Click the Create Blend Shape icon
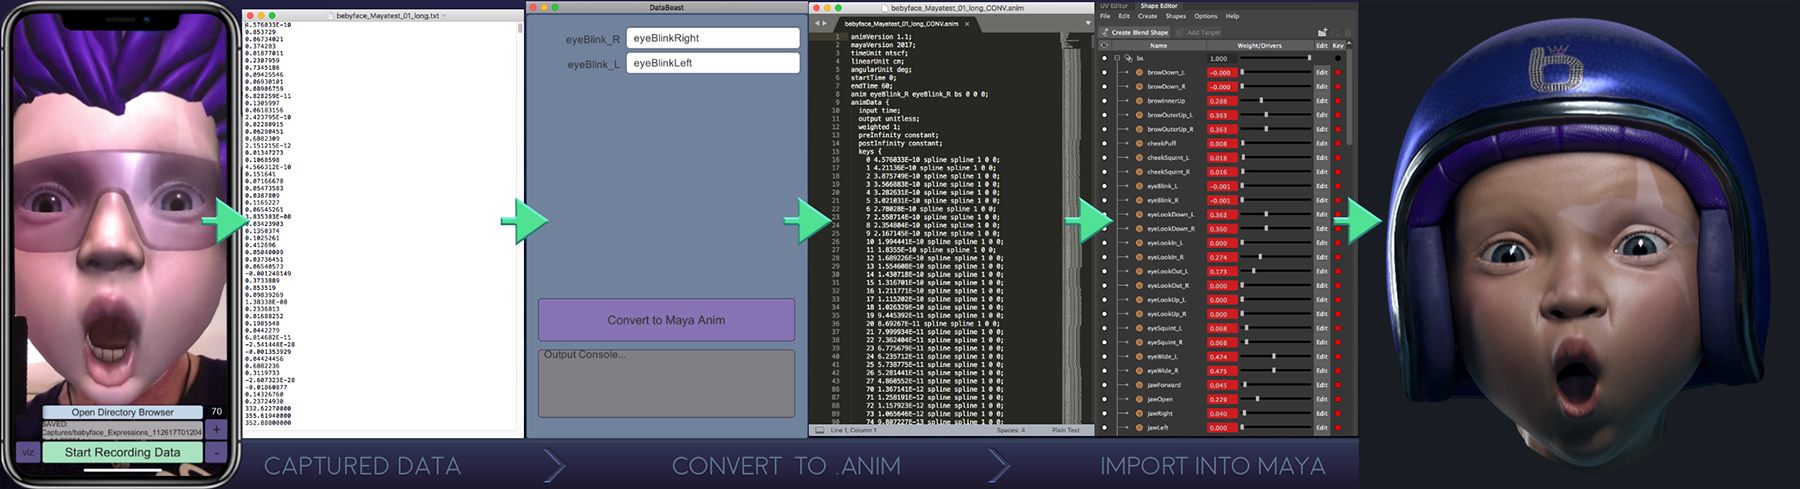The width and height of the screenshot is (1800, 489). 1105,32
